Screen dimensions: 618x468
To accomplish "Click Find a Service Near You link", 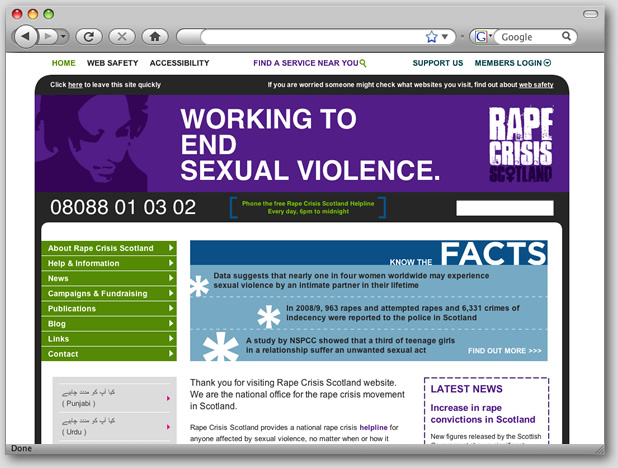I will pyautogui.click(x=309, y=63).
